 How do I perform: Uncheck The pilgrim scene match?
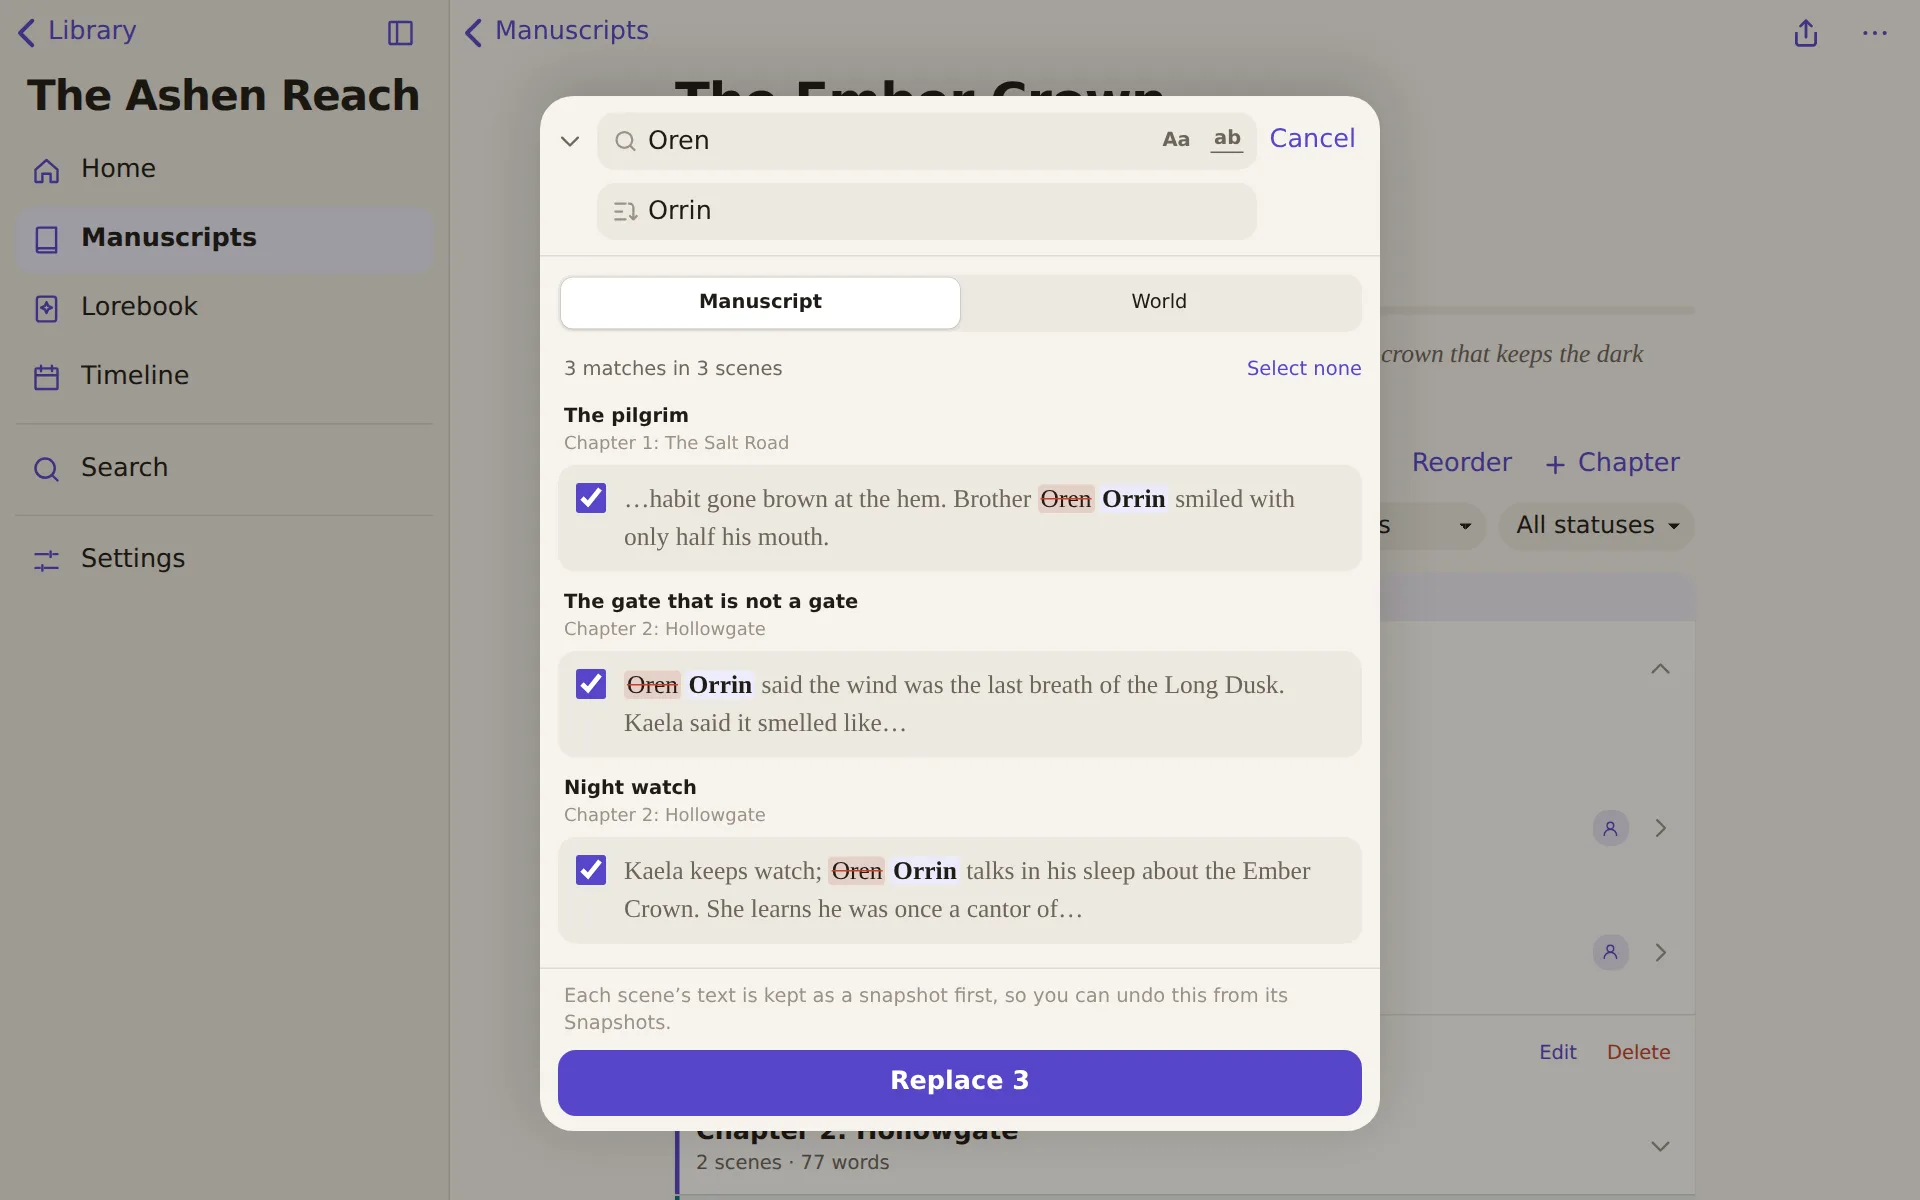591,498
